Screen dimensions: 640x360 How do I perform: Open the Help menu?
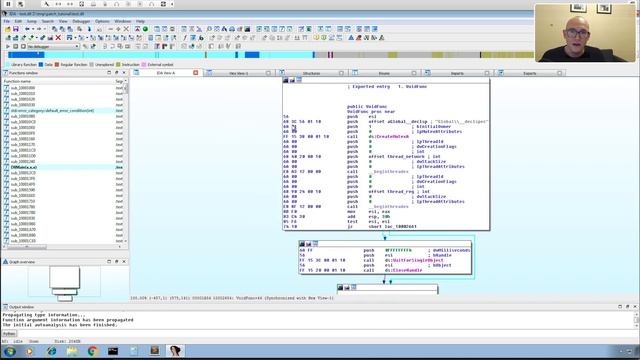pos(140,21)
